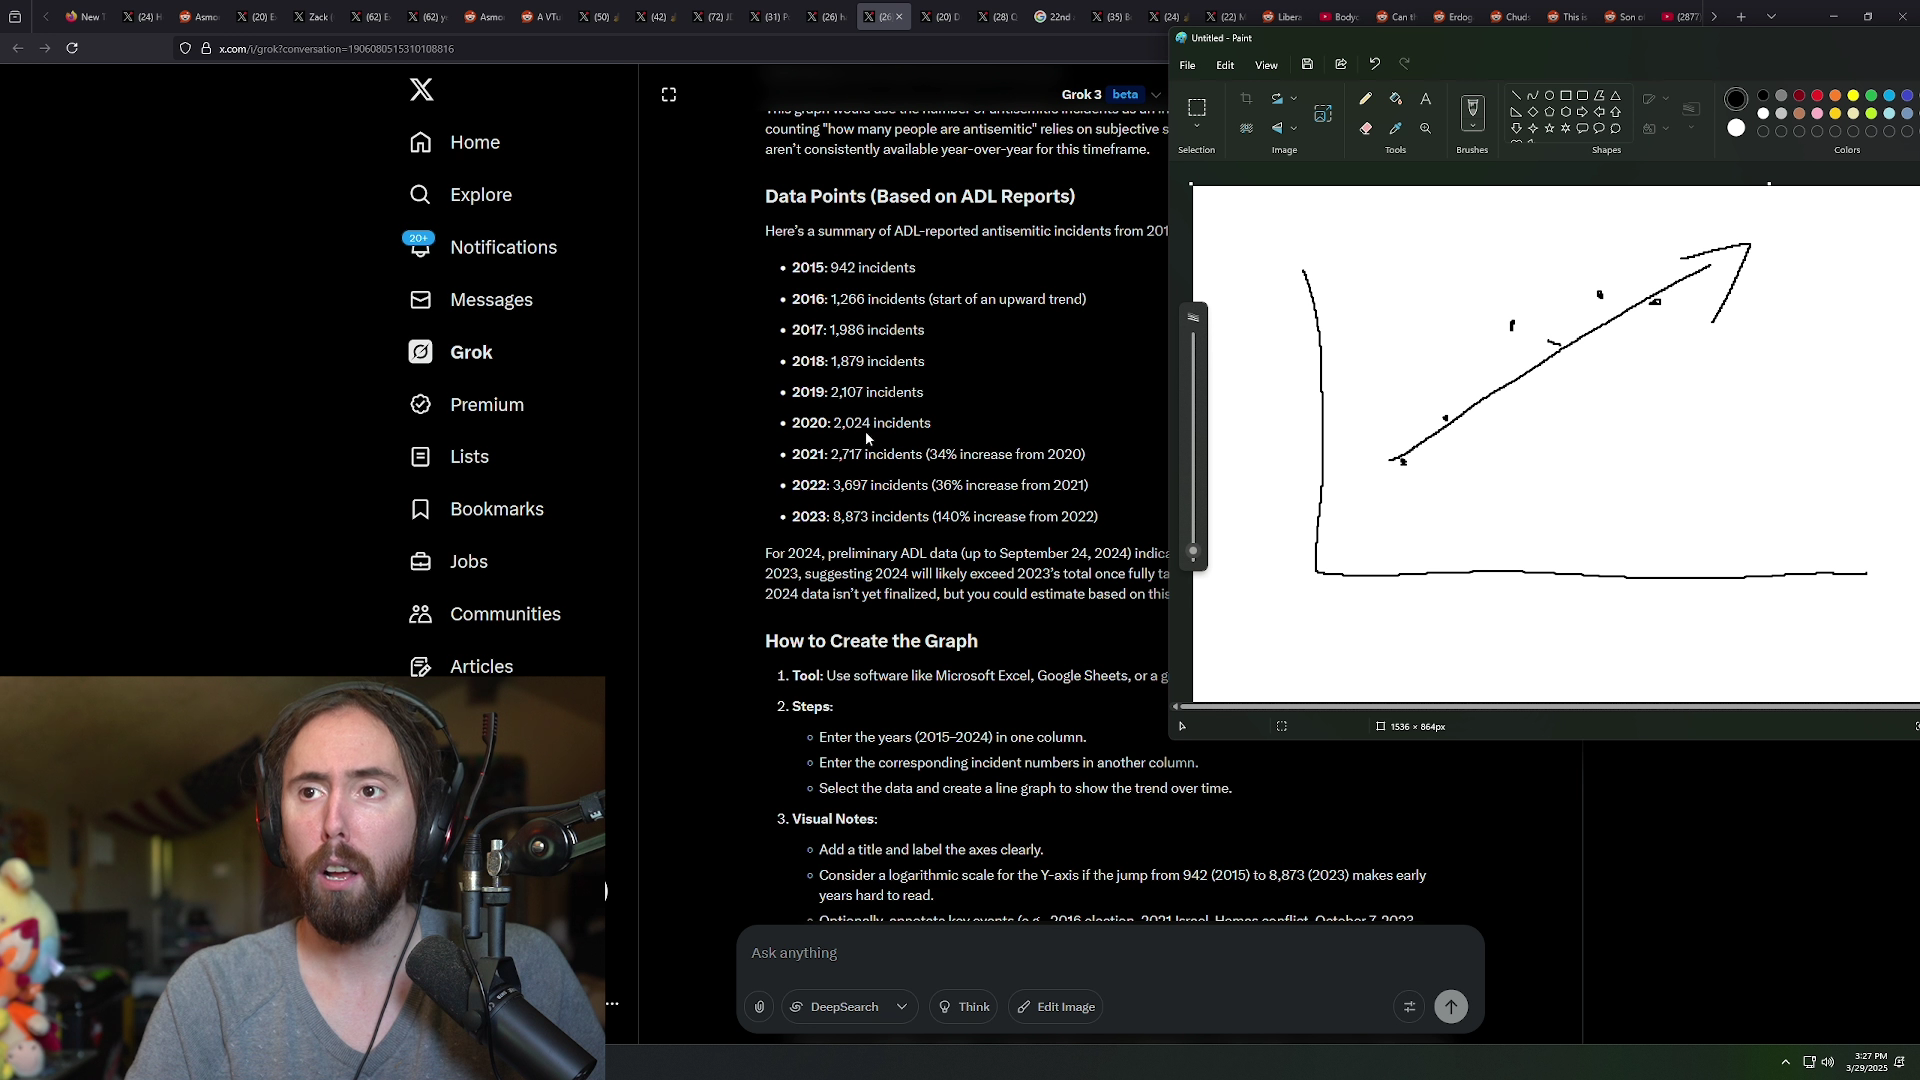This screenshot has height=1080, width=1920.
Task: Select Color 1 black primary swatch
Action: (x=1736, y=99)
